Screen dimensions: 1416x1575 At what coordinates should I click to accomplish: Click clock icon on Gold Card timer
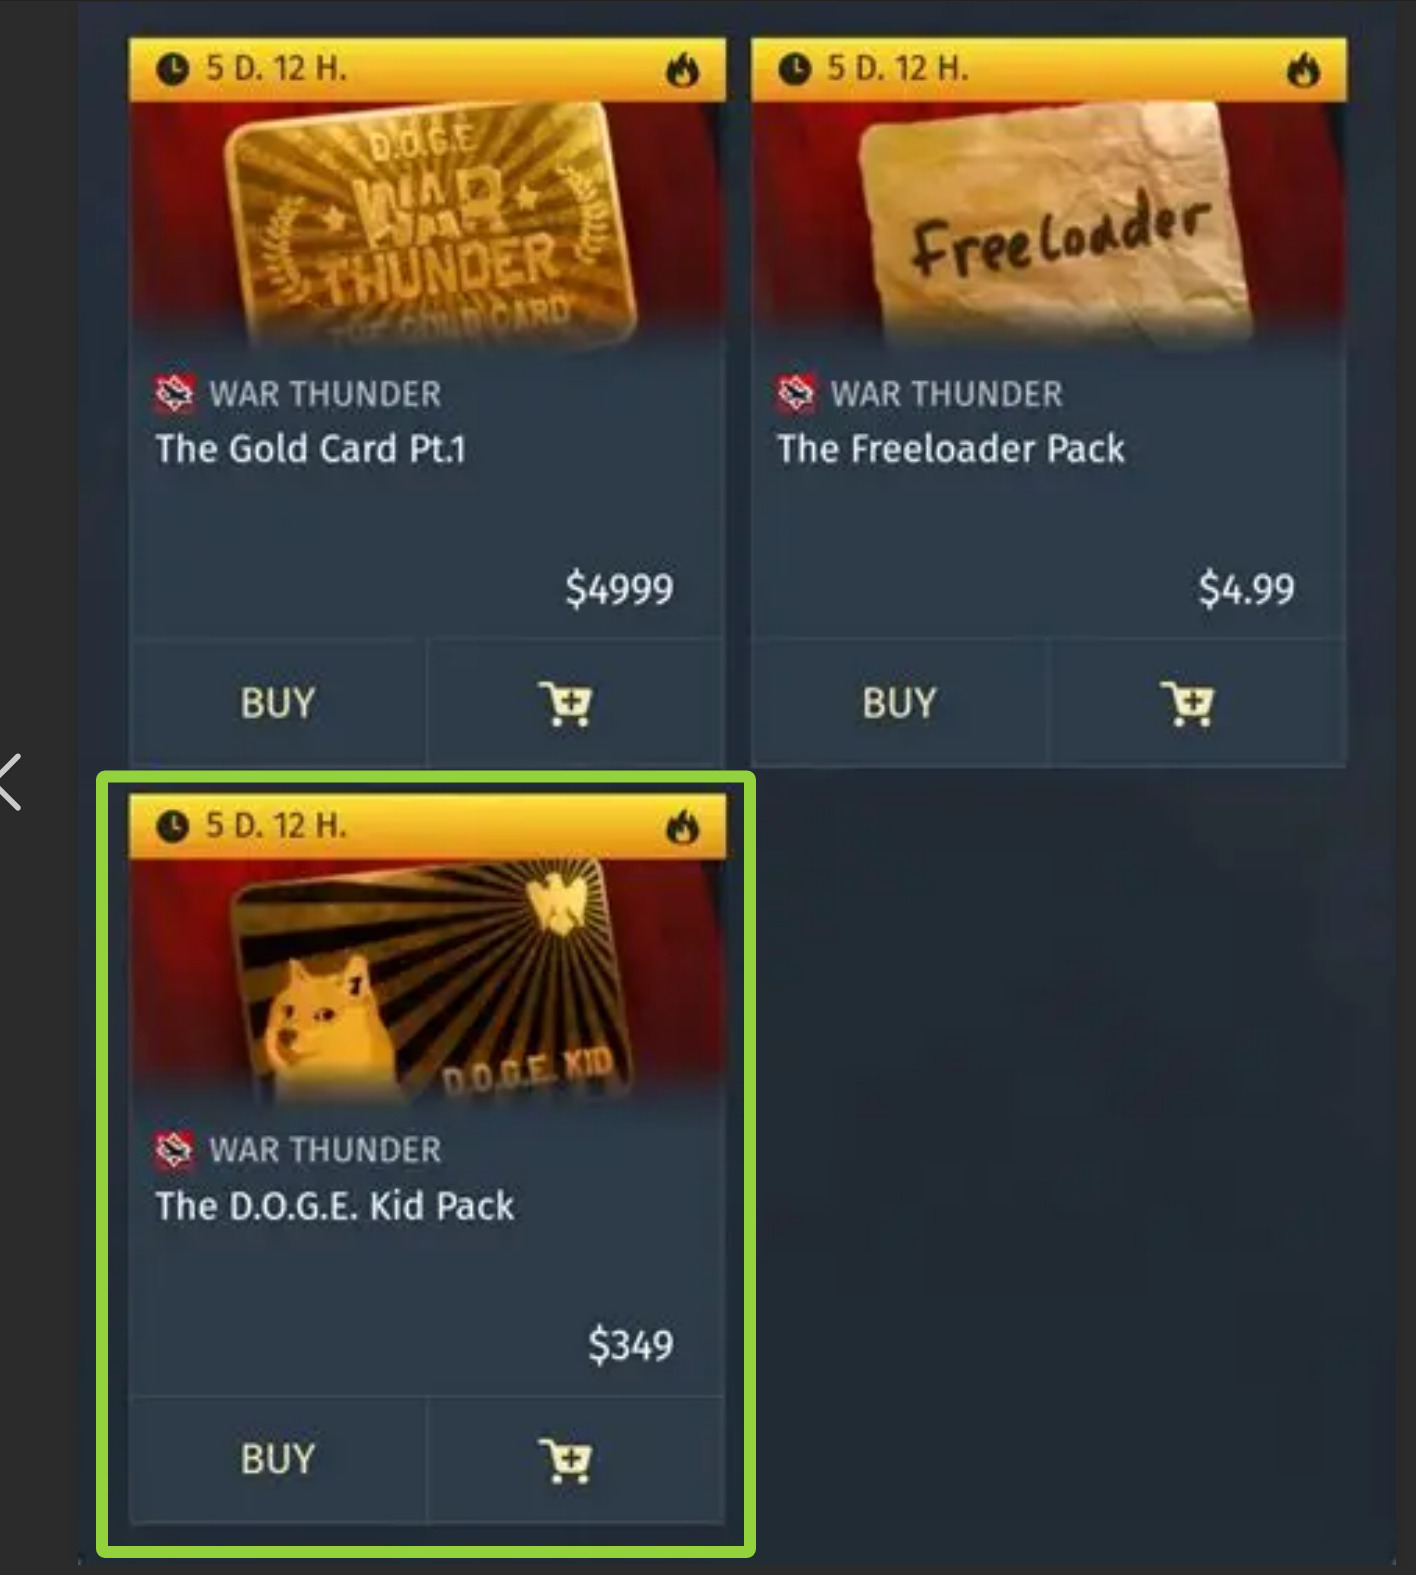click(x=172, y=69)
